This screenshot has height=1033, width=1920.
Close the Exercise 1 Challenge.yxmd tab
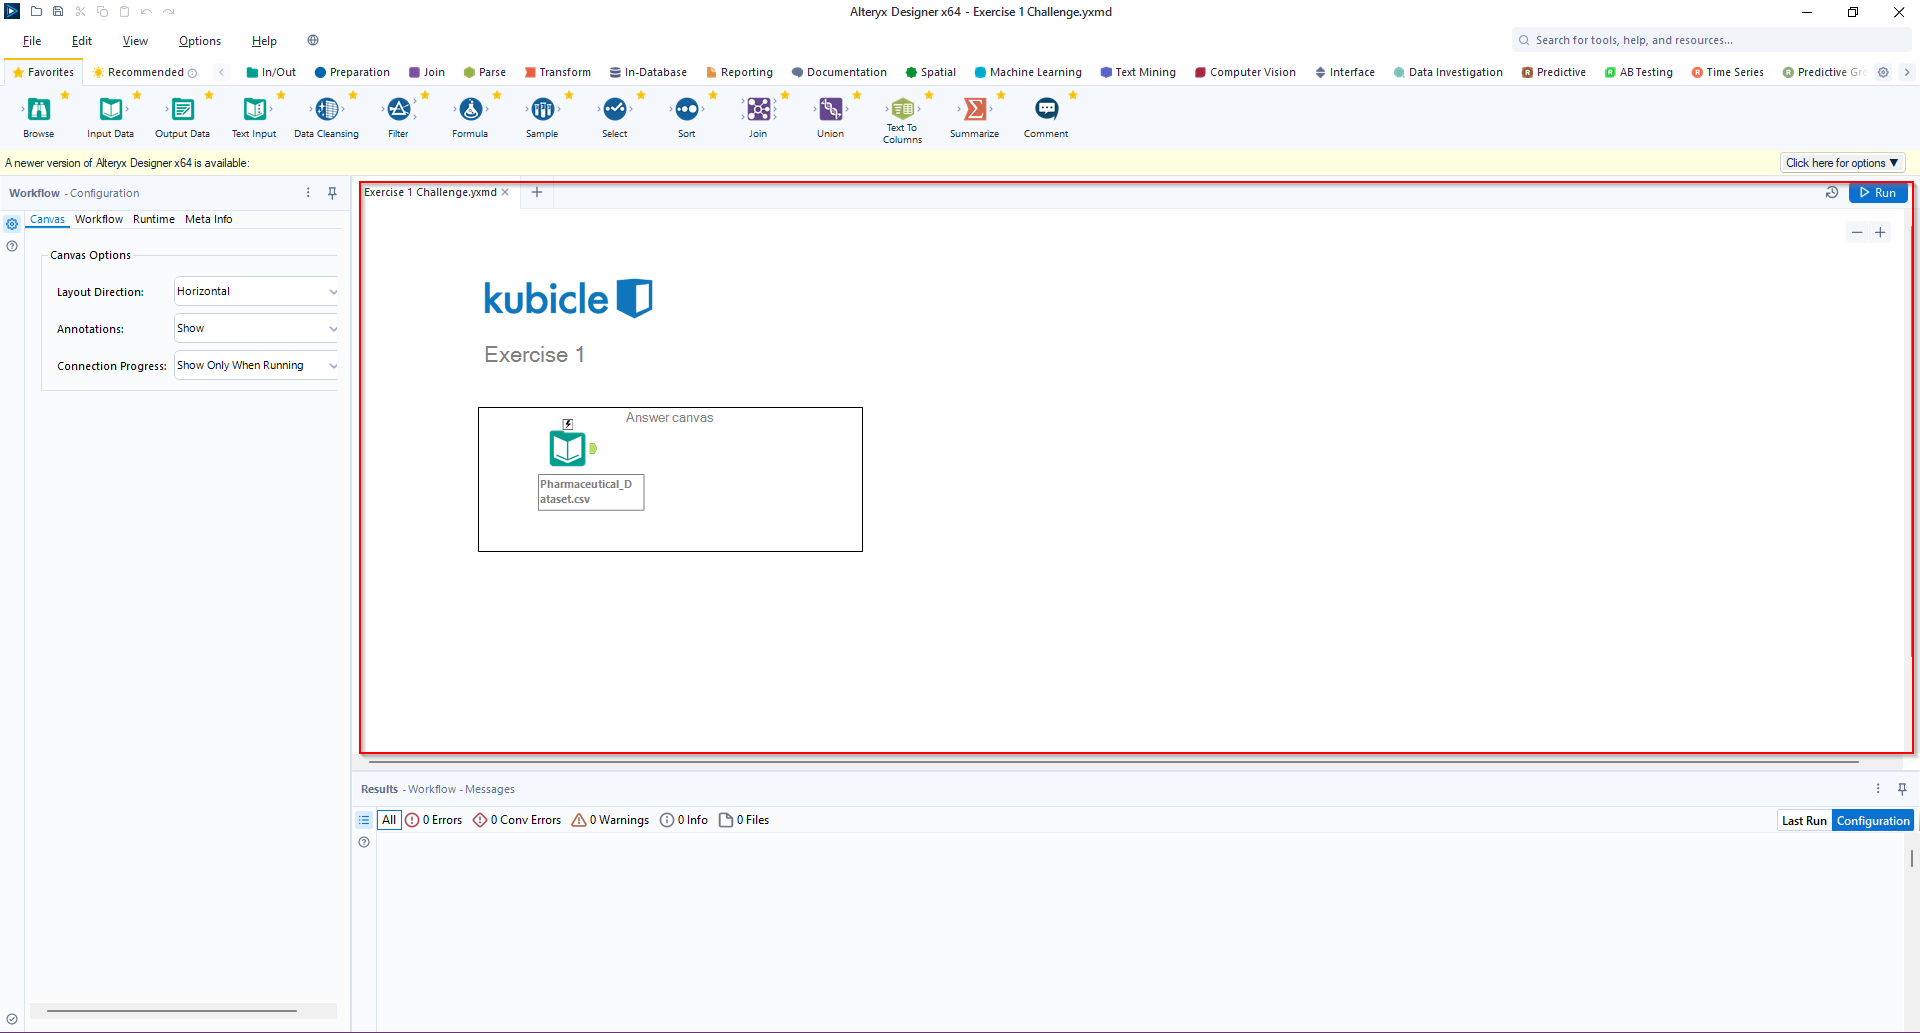[505, 192]
